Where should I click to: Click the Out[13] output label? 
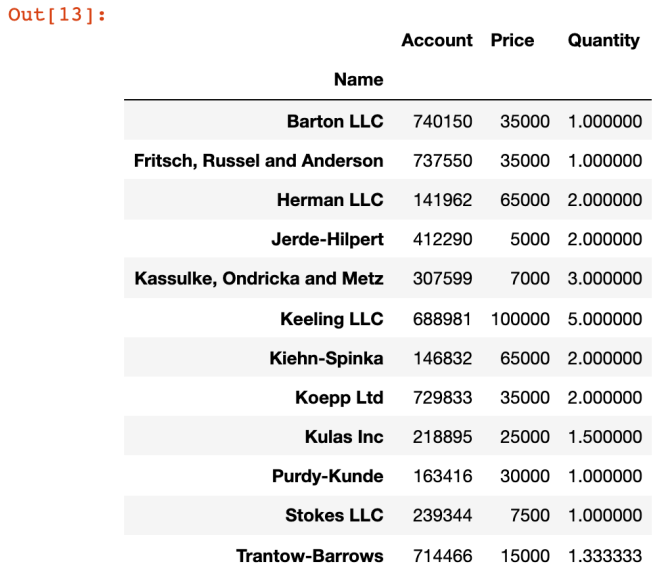[x=56, y=15]
